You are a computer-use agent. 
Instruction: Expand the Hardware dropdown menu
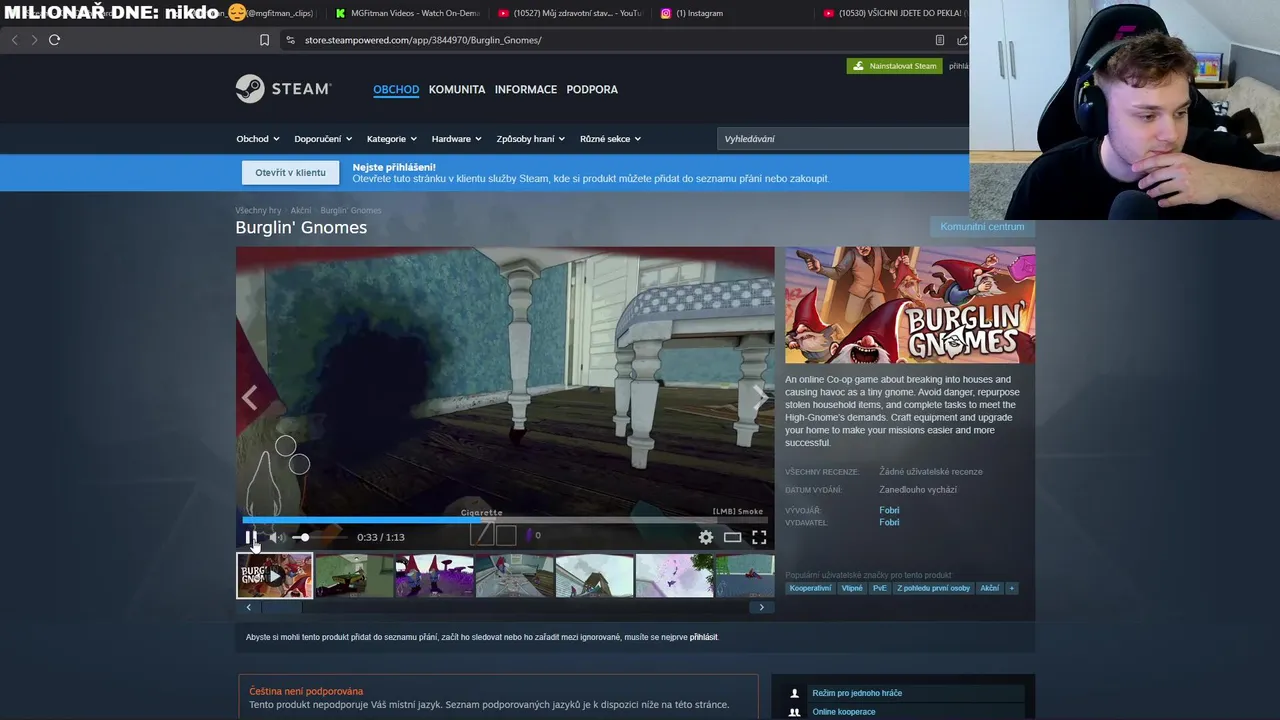[457, 139]
